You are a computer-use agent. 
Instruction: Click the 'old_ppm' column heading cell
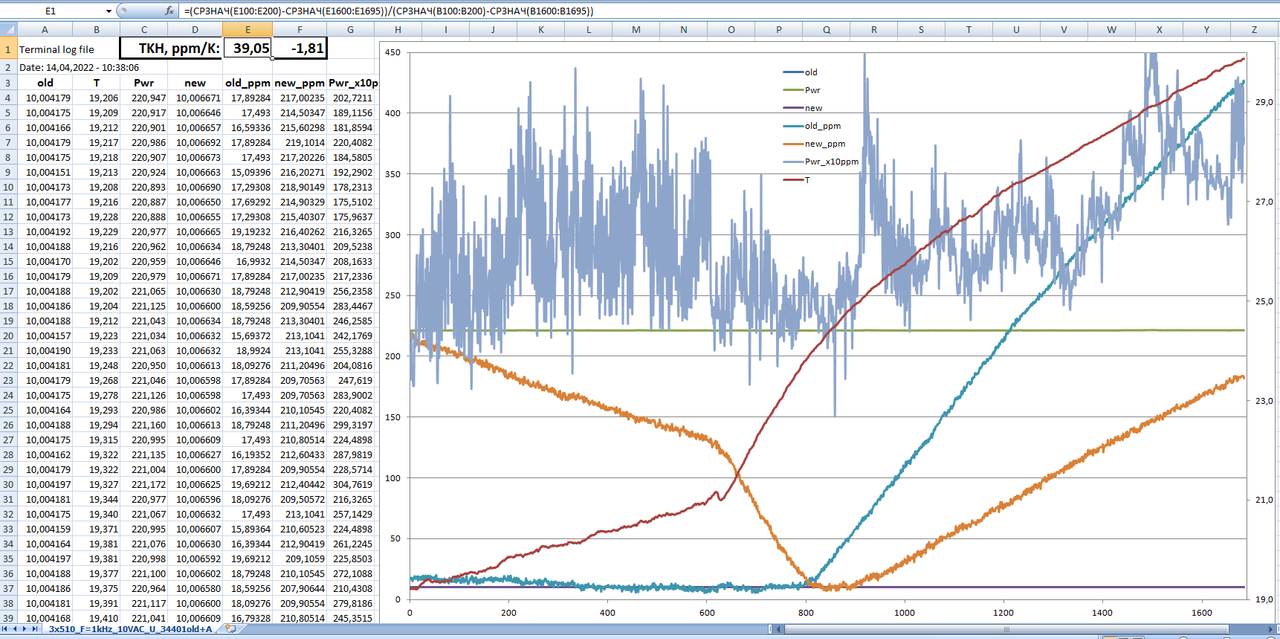click(x=248, y=83)
